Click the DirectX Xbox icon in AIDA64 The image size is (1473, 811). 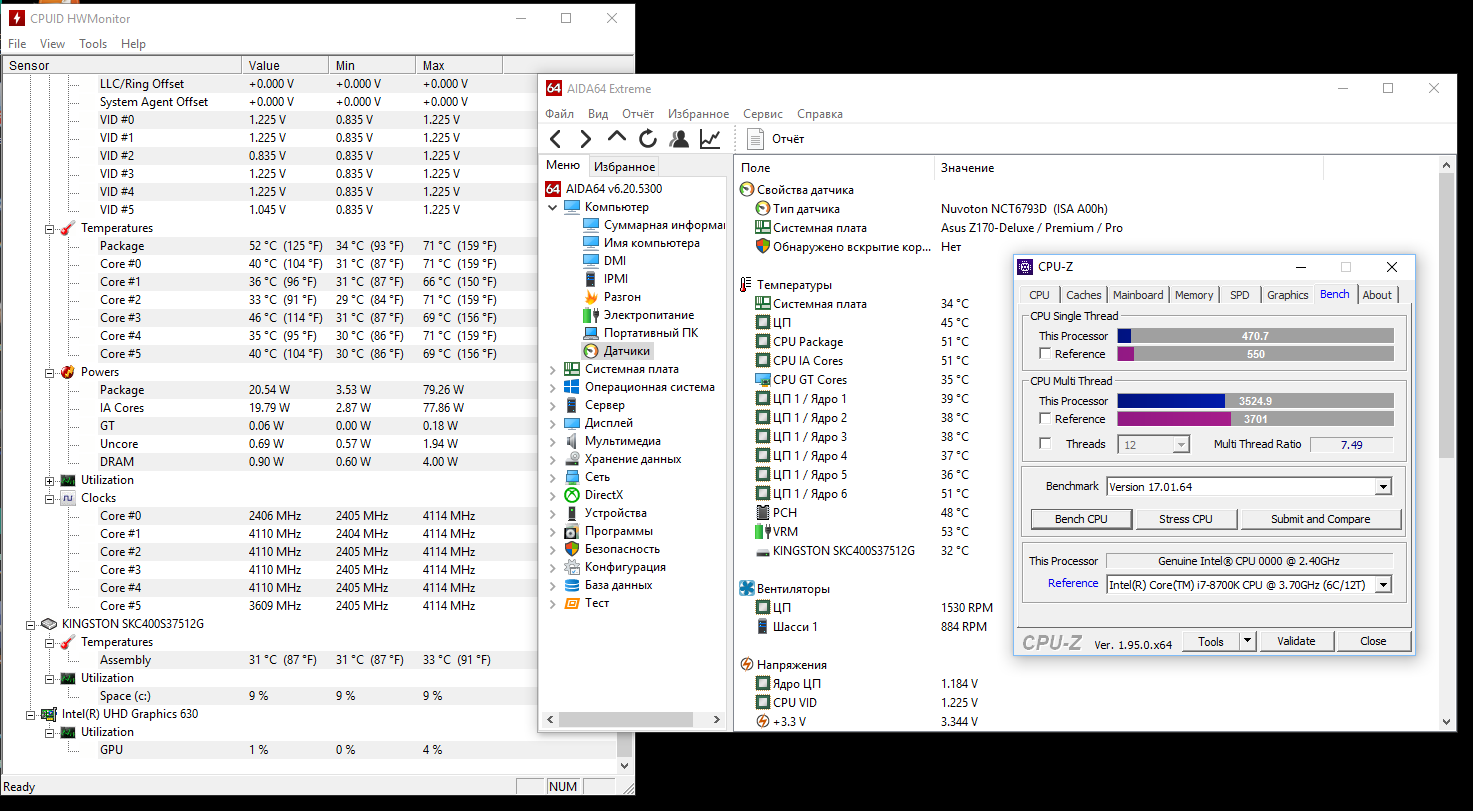point(572,495)
